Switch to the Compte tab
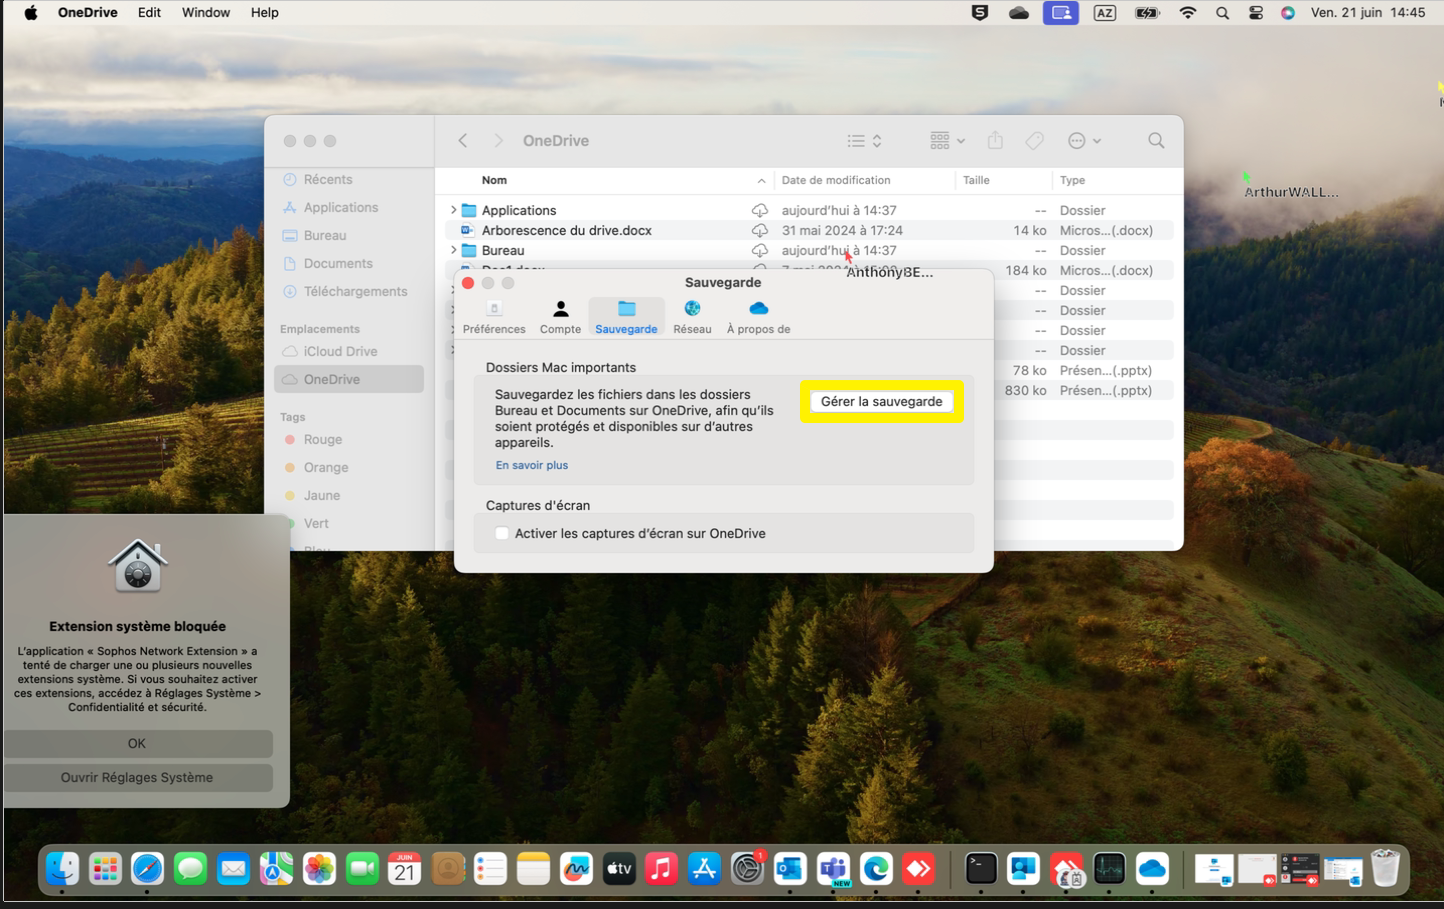1444x909 pixels. click(x=560, y=316)
